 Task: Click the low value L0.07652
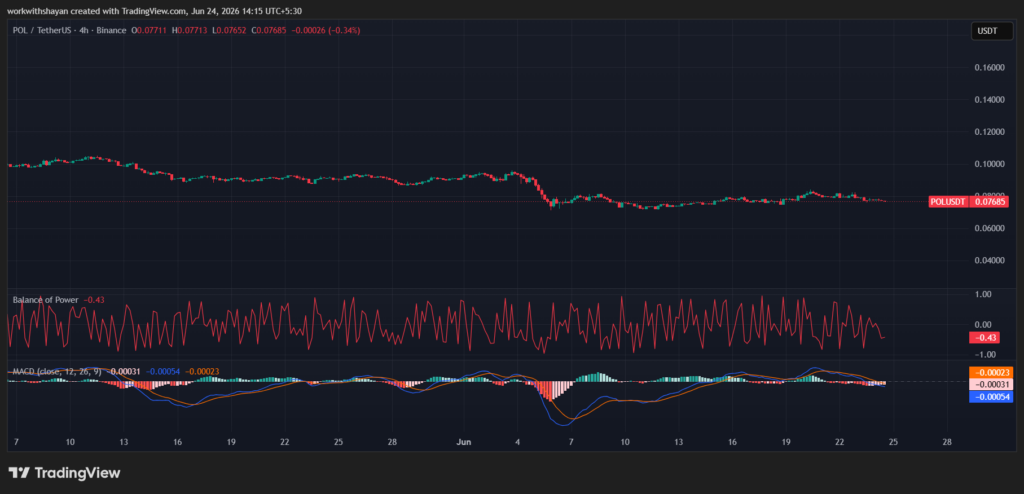click(229, 31)
